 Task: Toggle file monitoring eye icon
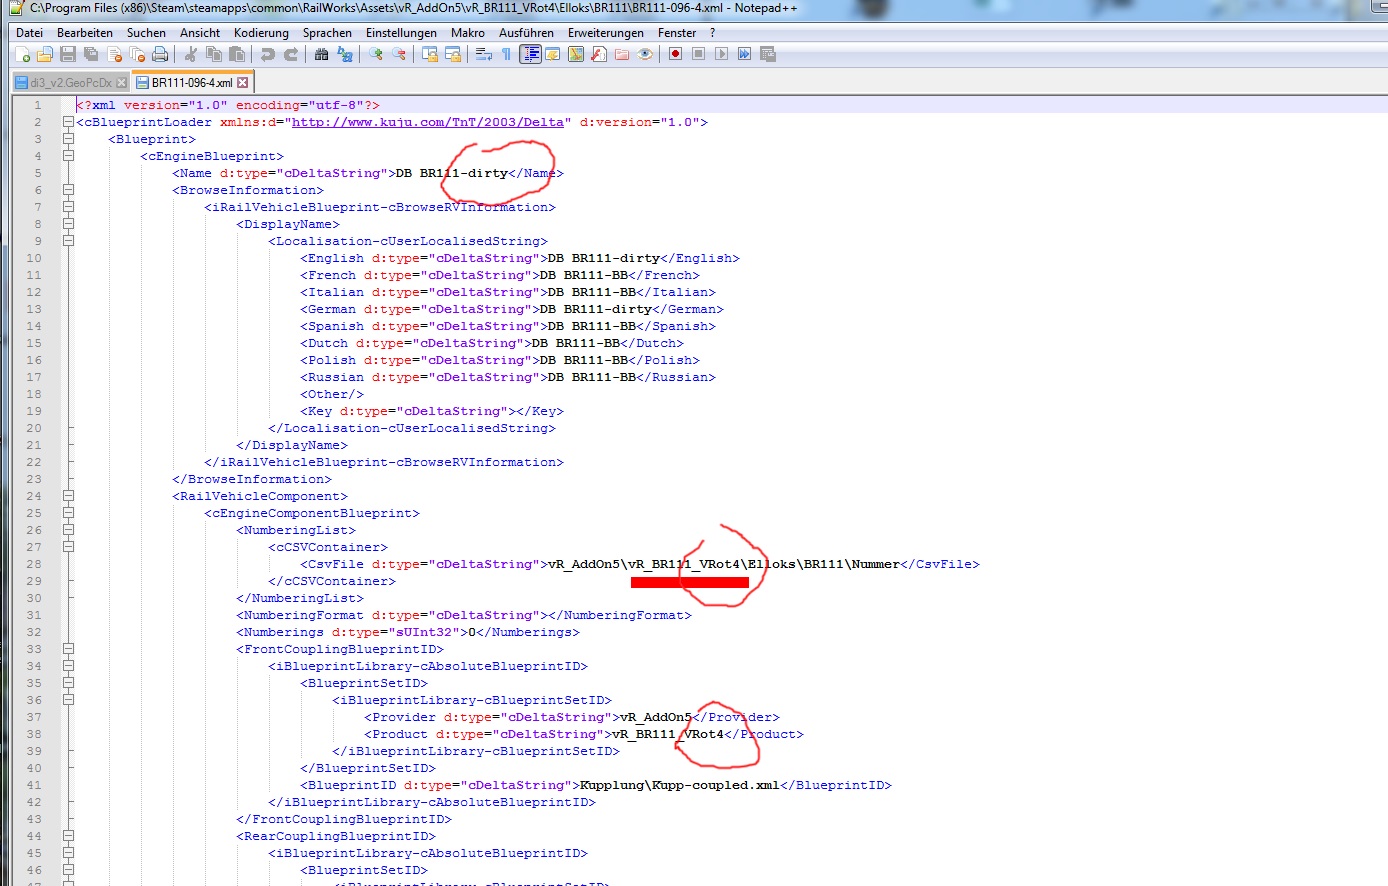point(645,54)
